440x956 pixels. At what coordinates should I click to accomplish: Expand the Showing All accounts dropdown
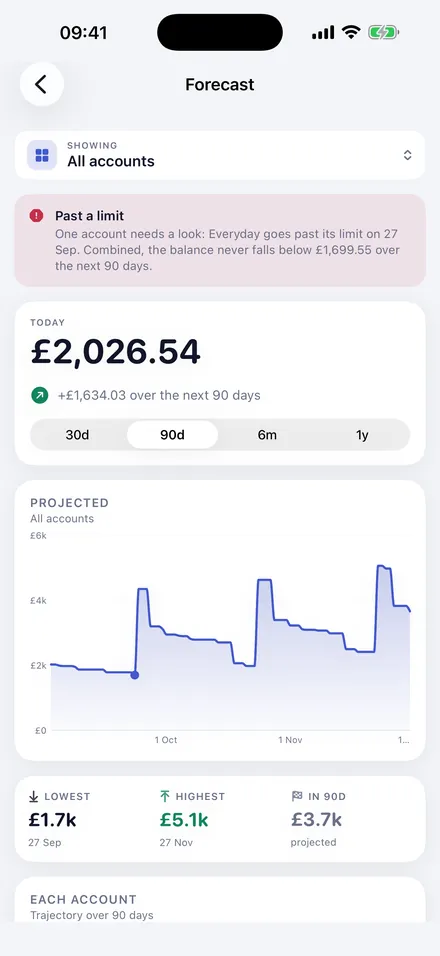pyautogui.click(x=220, y=155)
